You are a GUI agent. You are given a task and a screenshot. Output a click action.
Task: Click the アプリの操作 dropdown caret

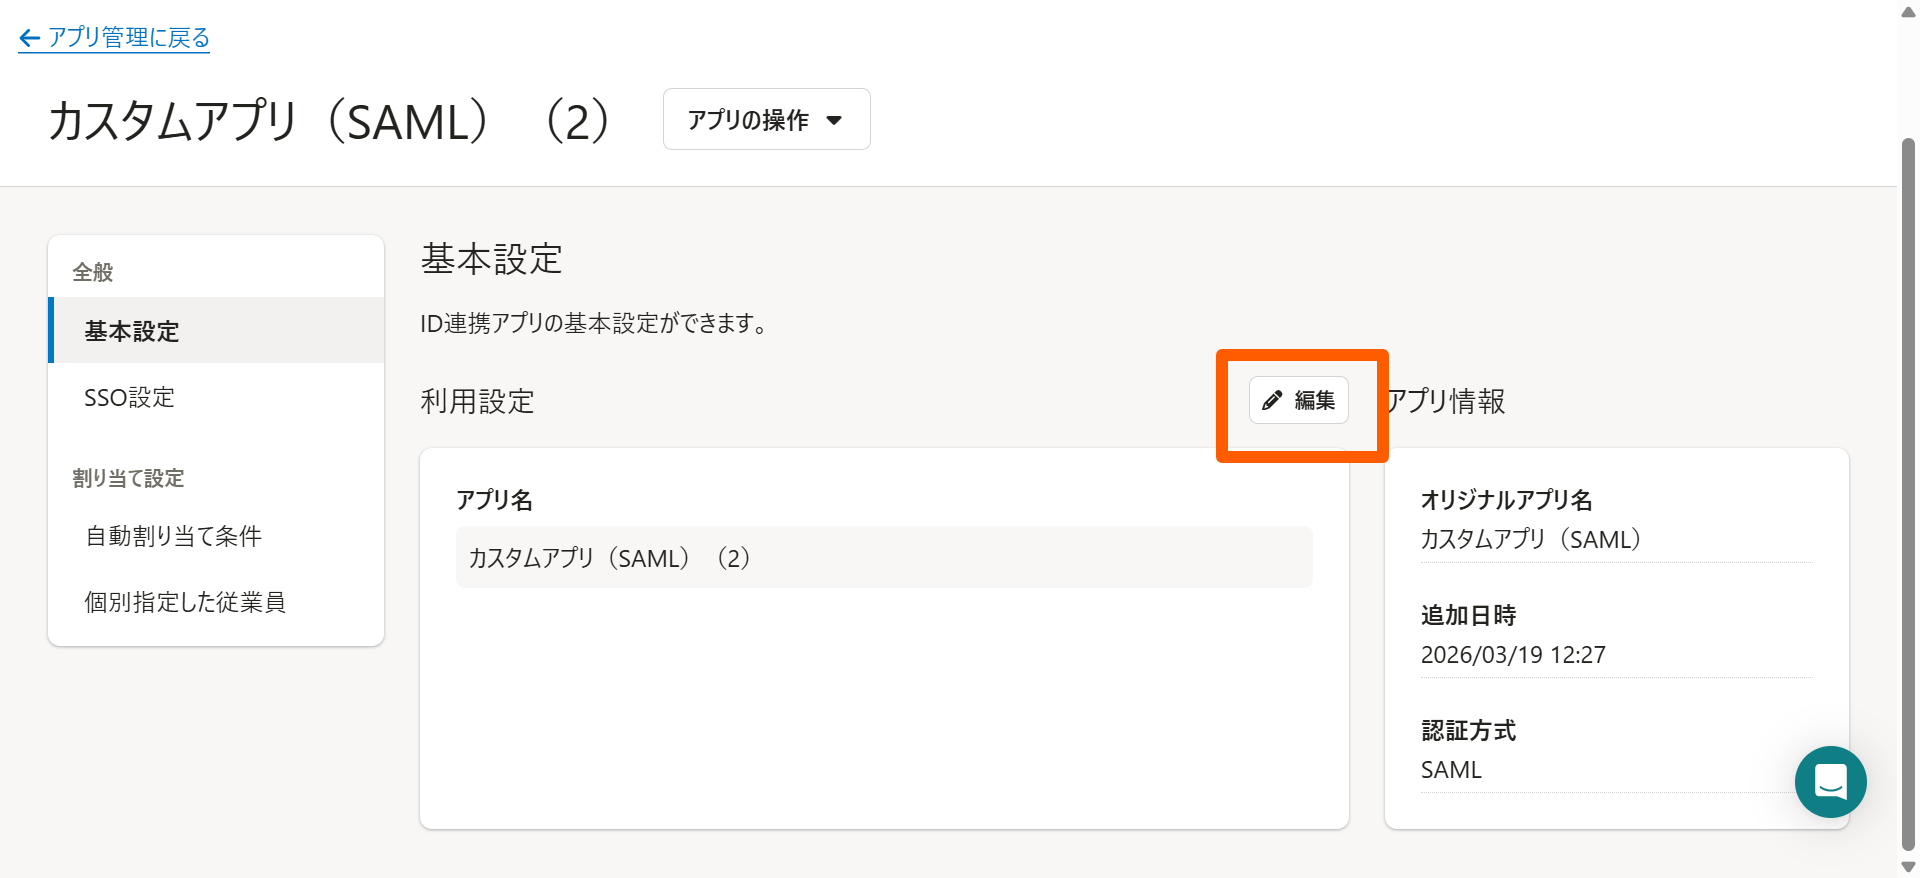point(834,121)
